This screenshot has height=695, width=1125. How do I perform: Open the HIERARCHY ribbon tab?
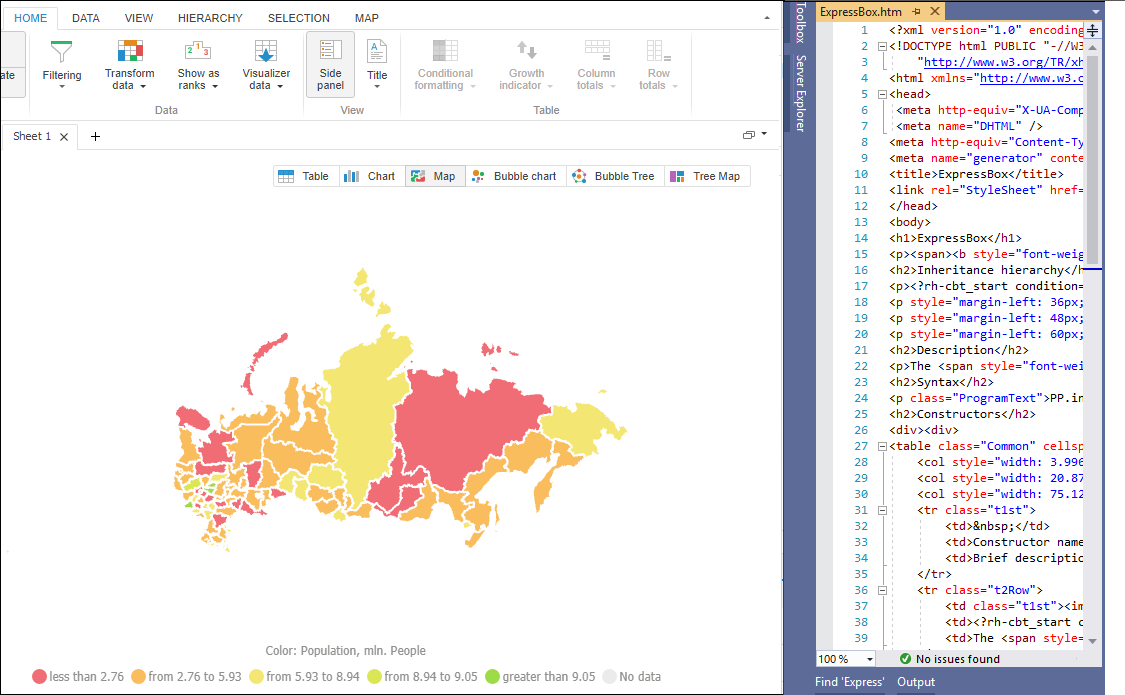pos(210,18)
